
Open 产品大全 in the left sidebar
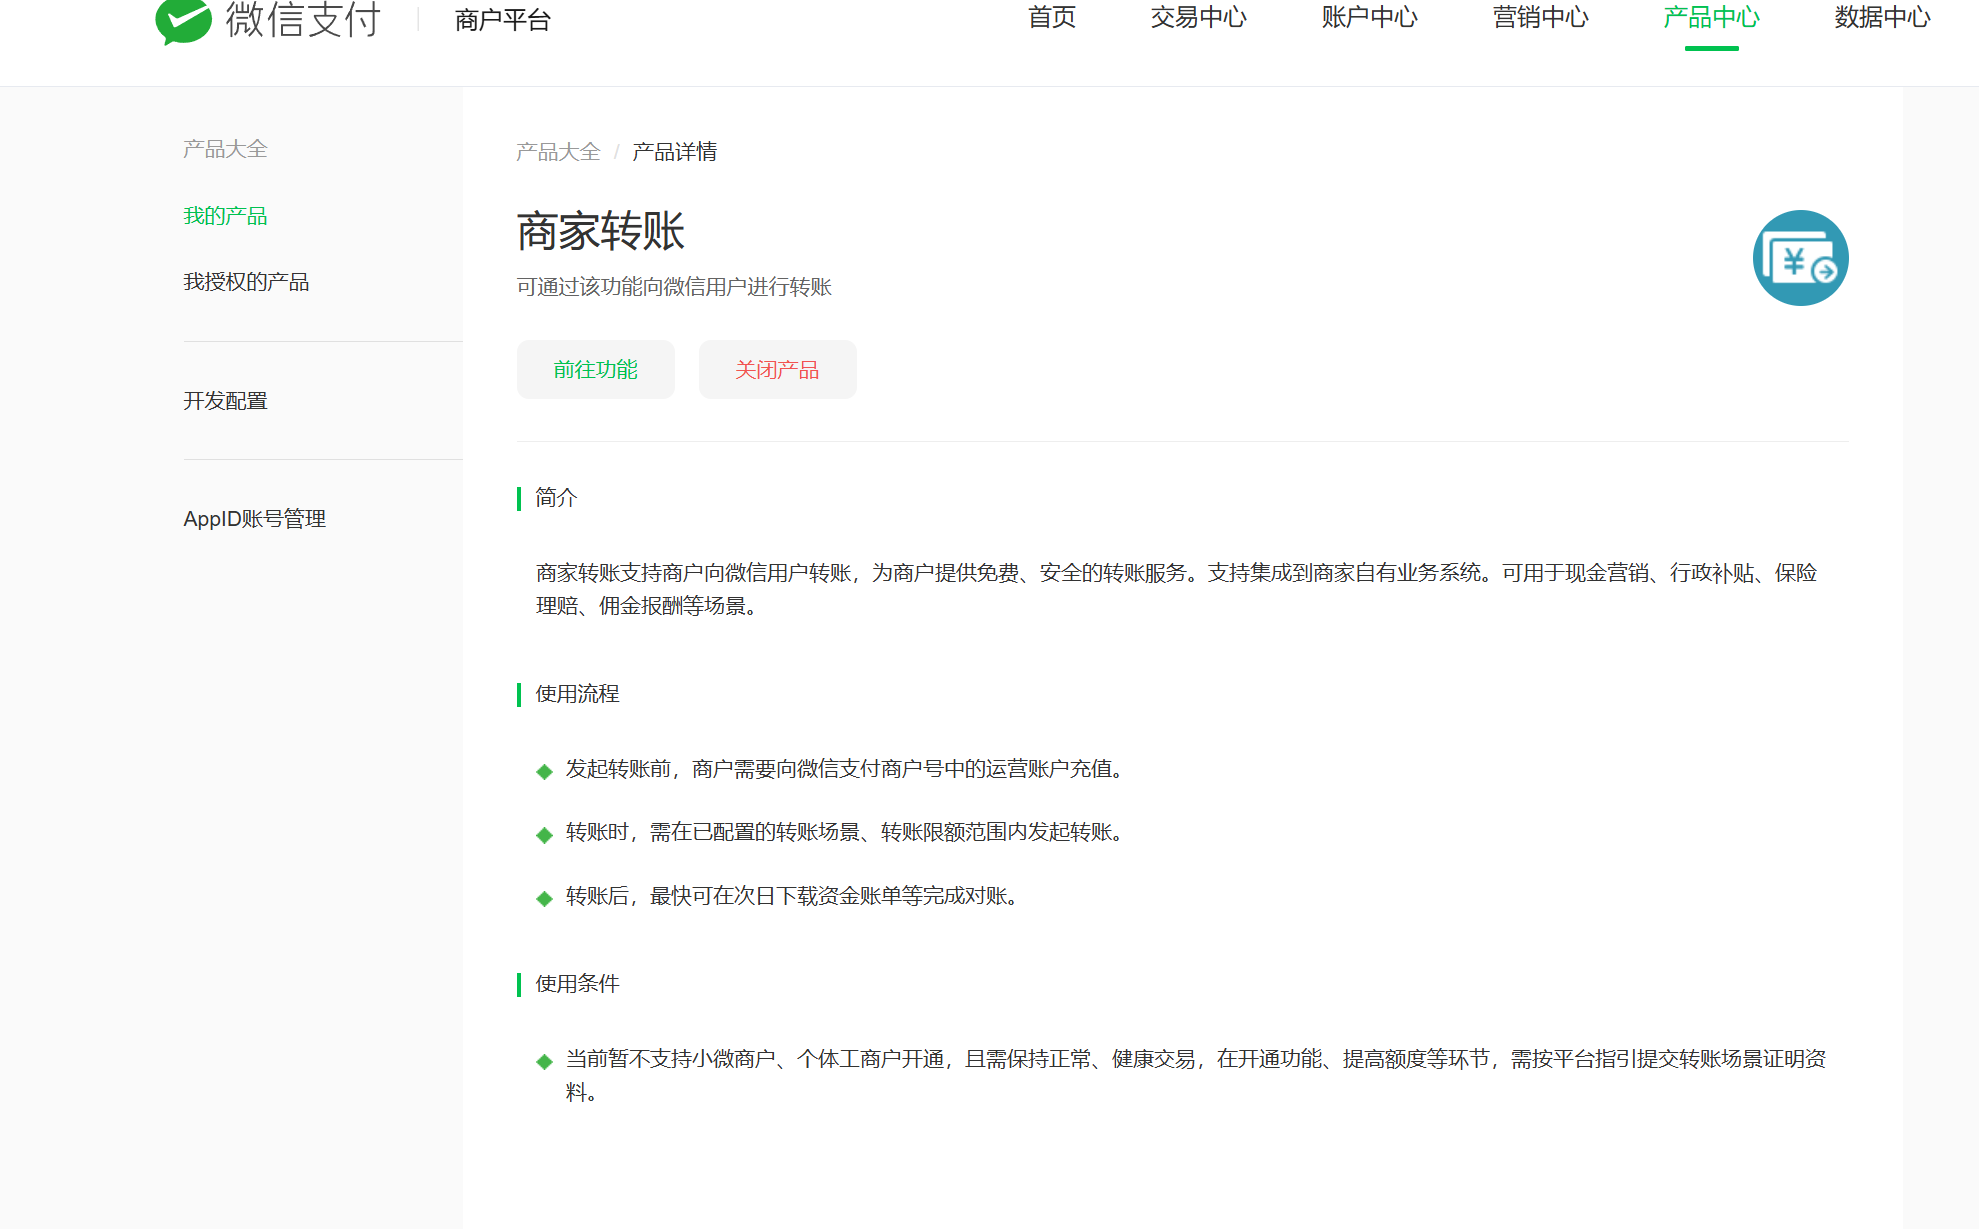tap(225, 149)
